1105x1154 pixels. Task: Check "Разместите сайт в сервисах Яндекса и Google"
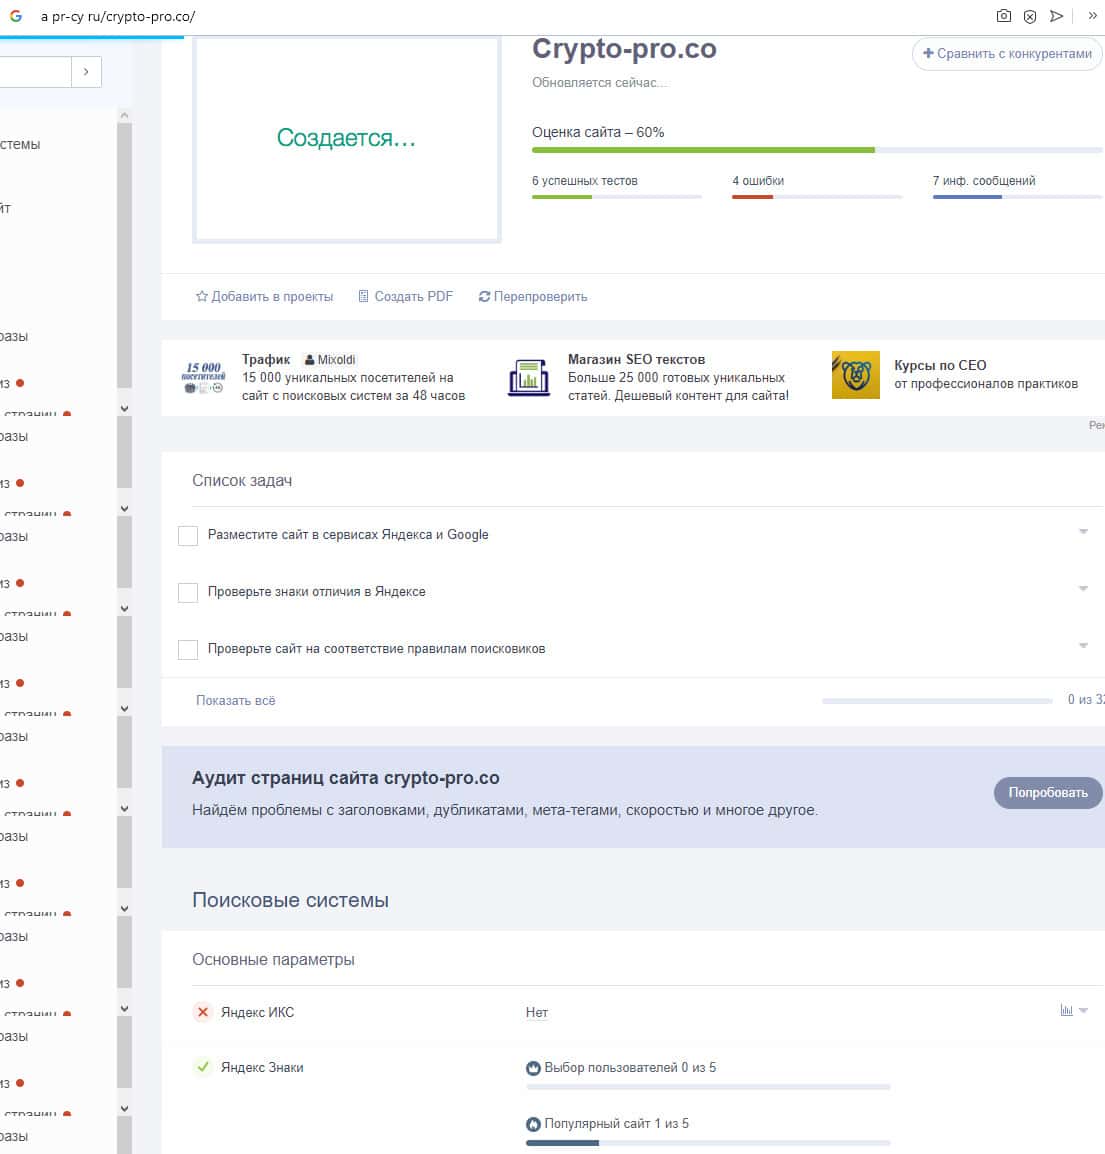[x=188, y=536]
